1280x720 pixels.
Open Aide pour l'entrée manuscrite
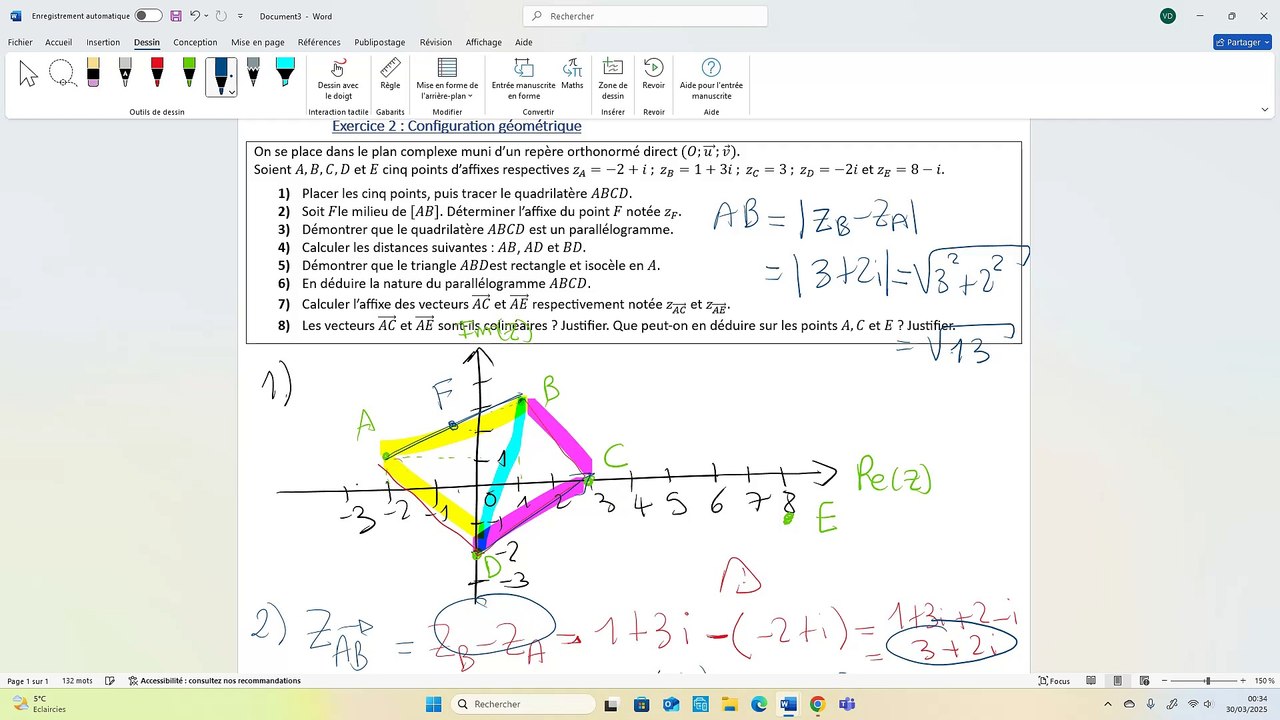pyautogui.click(x=711, y=79)
